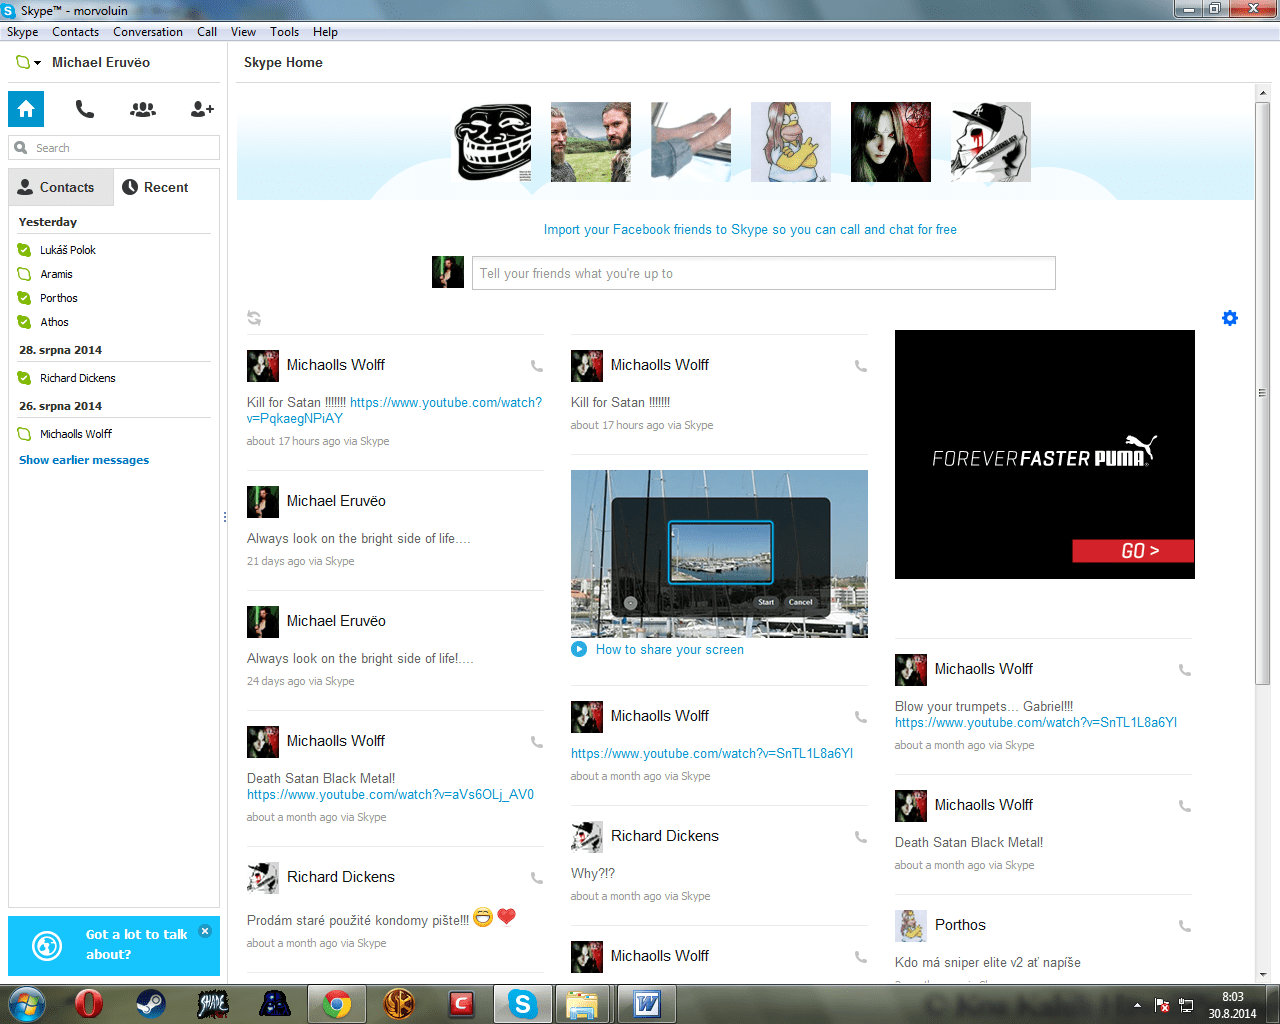This screenshot has height=1024, width=1280.
Task: Click the refresh feed icon
Action: pos(254,318)
